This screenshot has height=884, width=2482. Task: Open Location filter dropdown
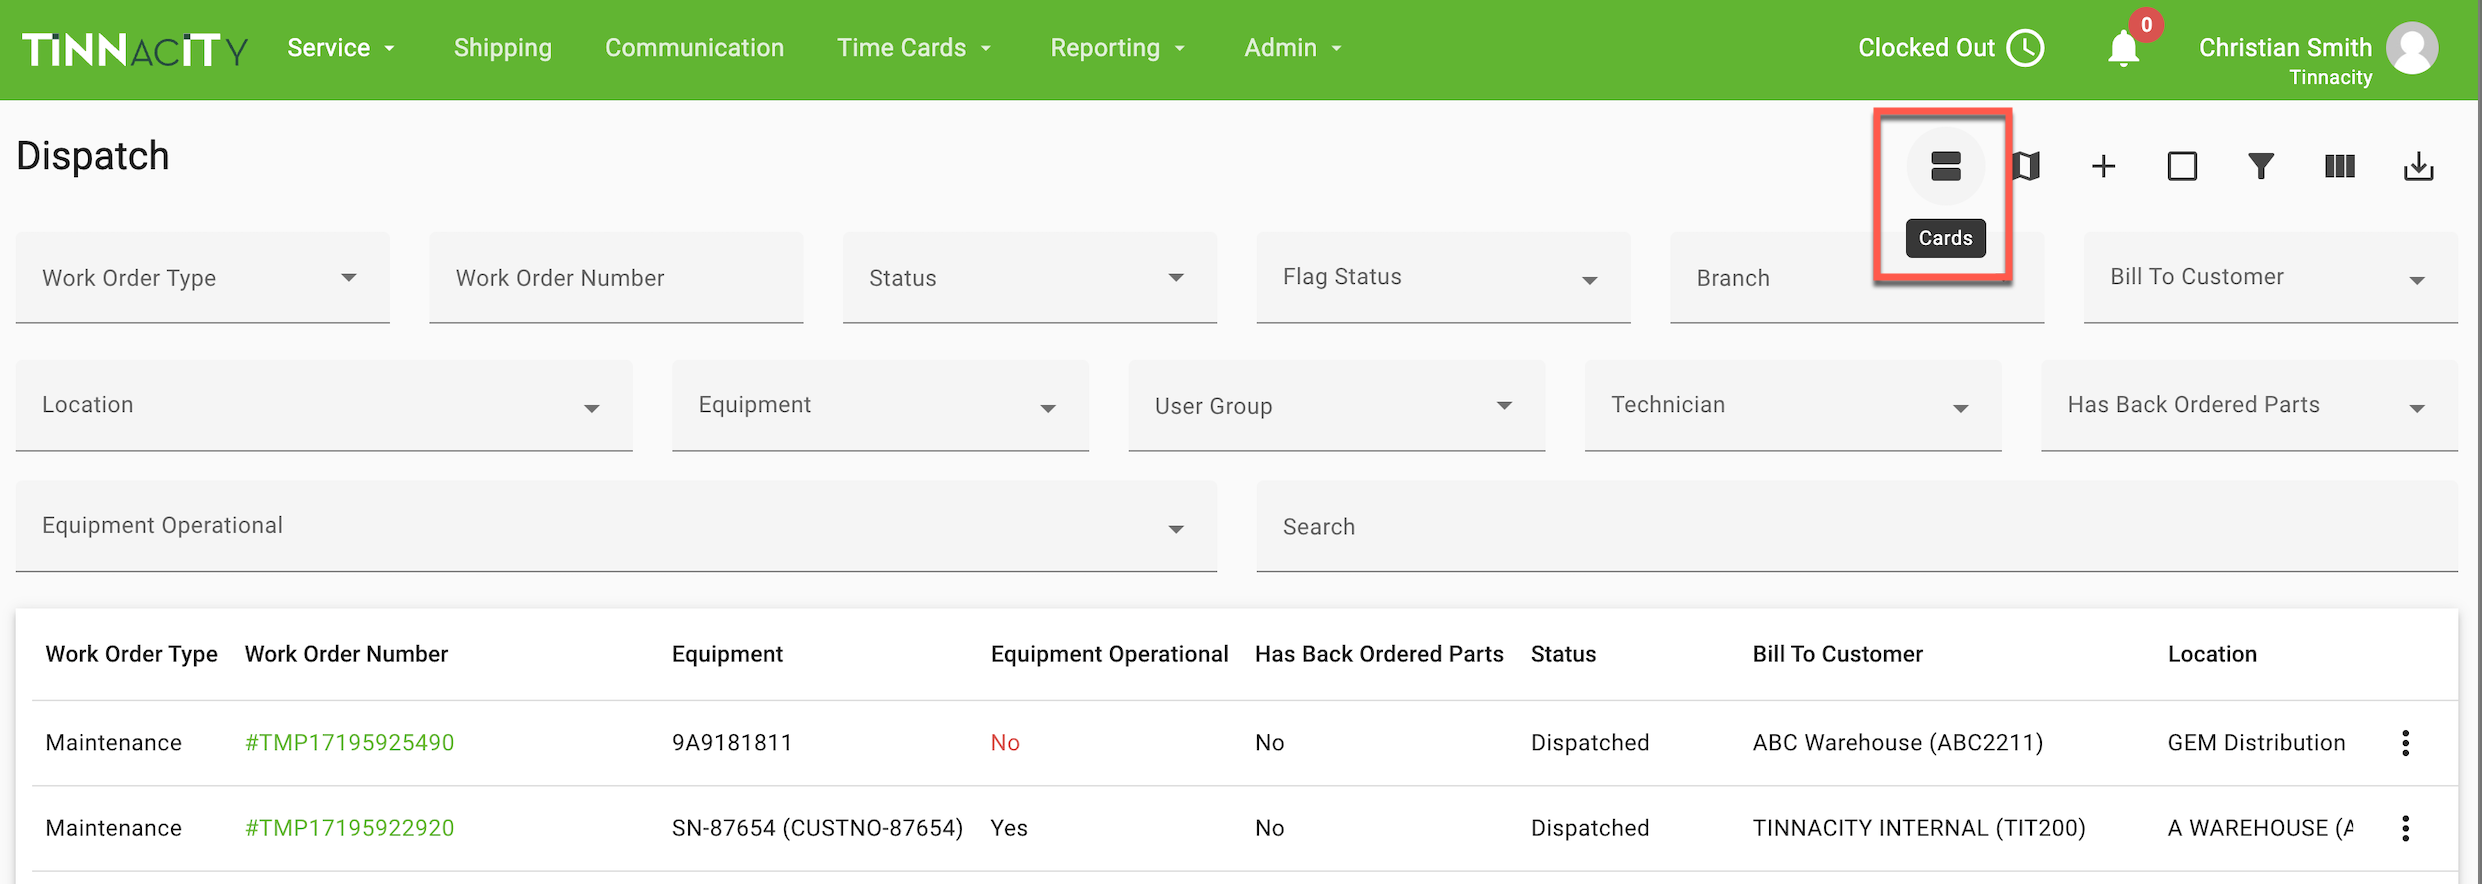point(324,406)
